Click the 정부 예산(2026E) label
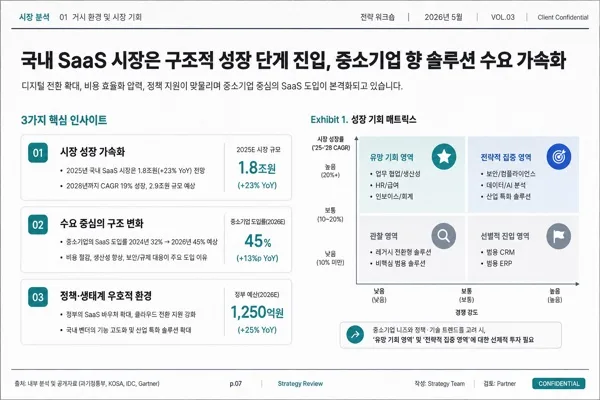The height and width of the screenshot is (400, 600). tap(257, 294)
